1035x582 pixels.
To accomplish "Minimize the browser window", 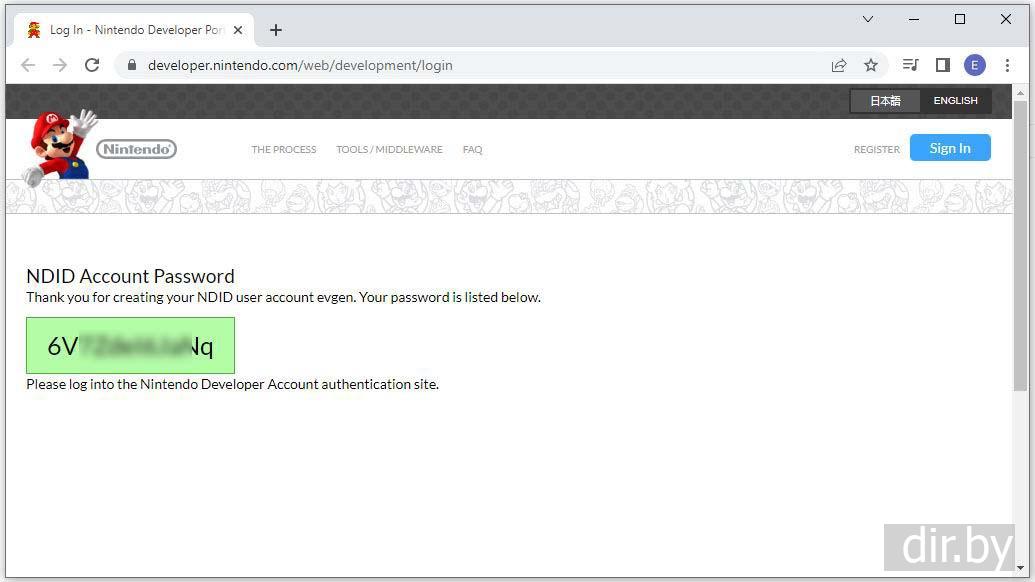I will point(914,19).
